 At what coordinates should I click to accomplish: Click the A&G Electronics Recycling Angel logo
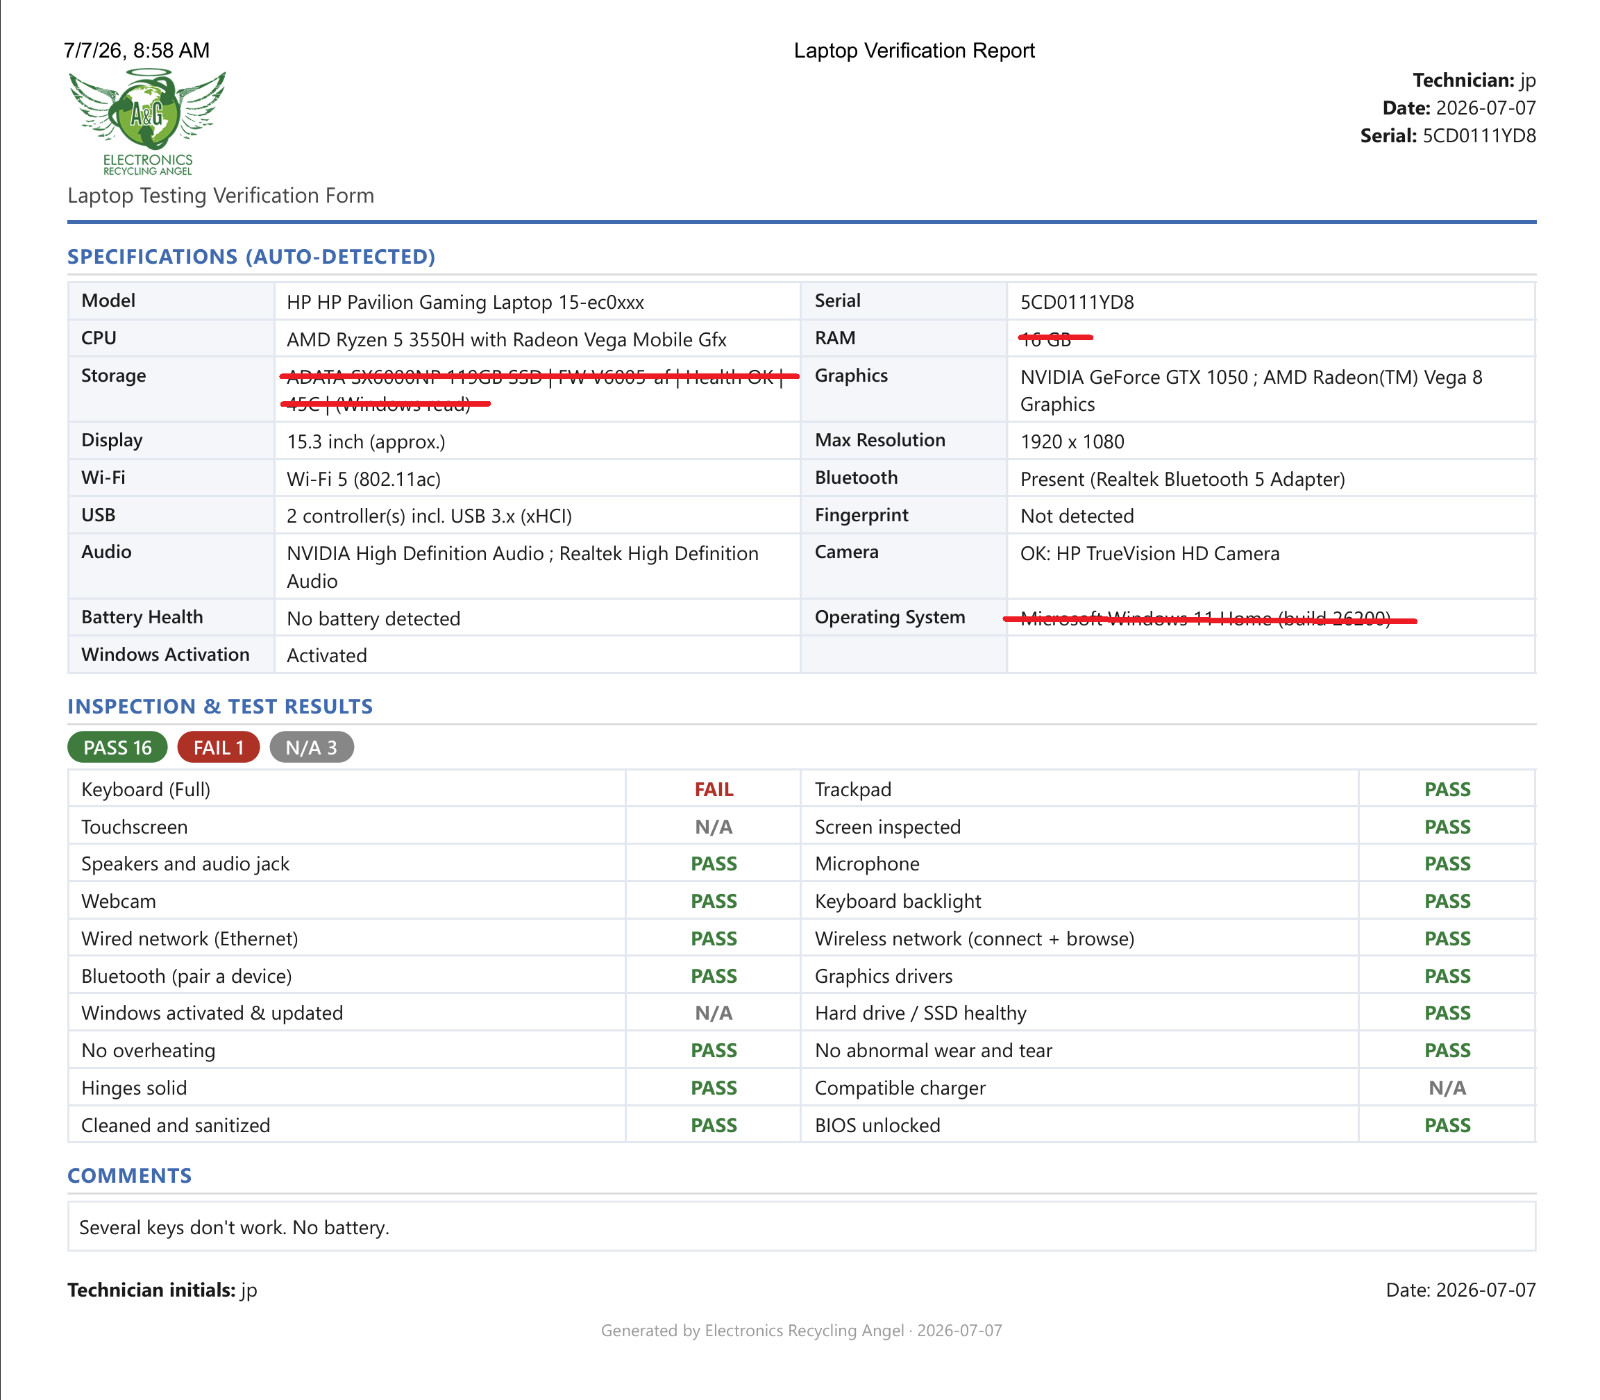(147, 123)
